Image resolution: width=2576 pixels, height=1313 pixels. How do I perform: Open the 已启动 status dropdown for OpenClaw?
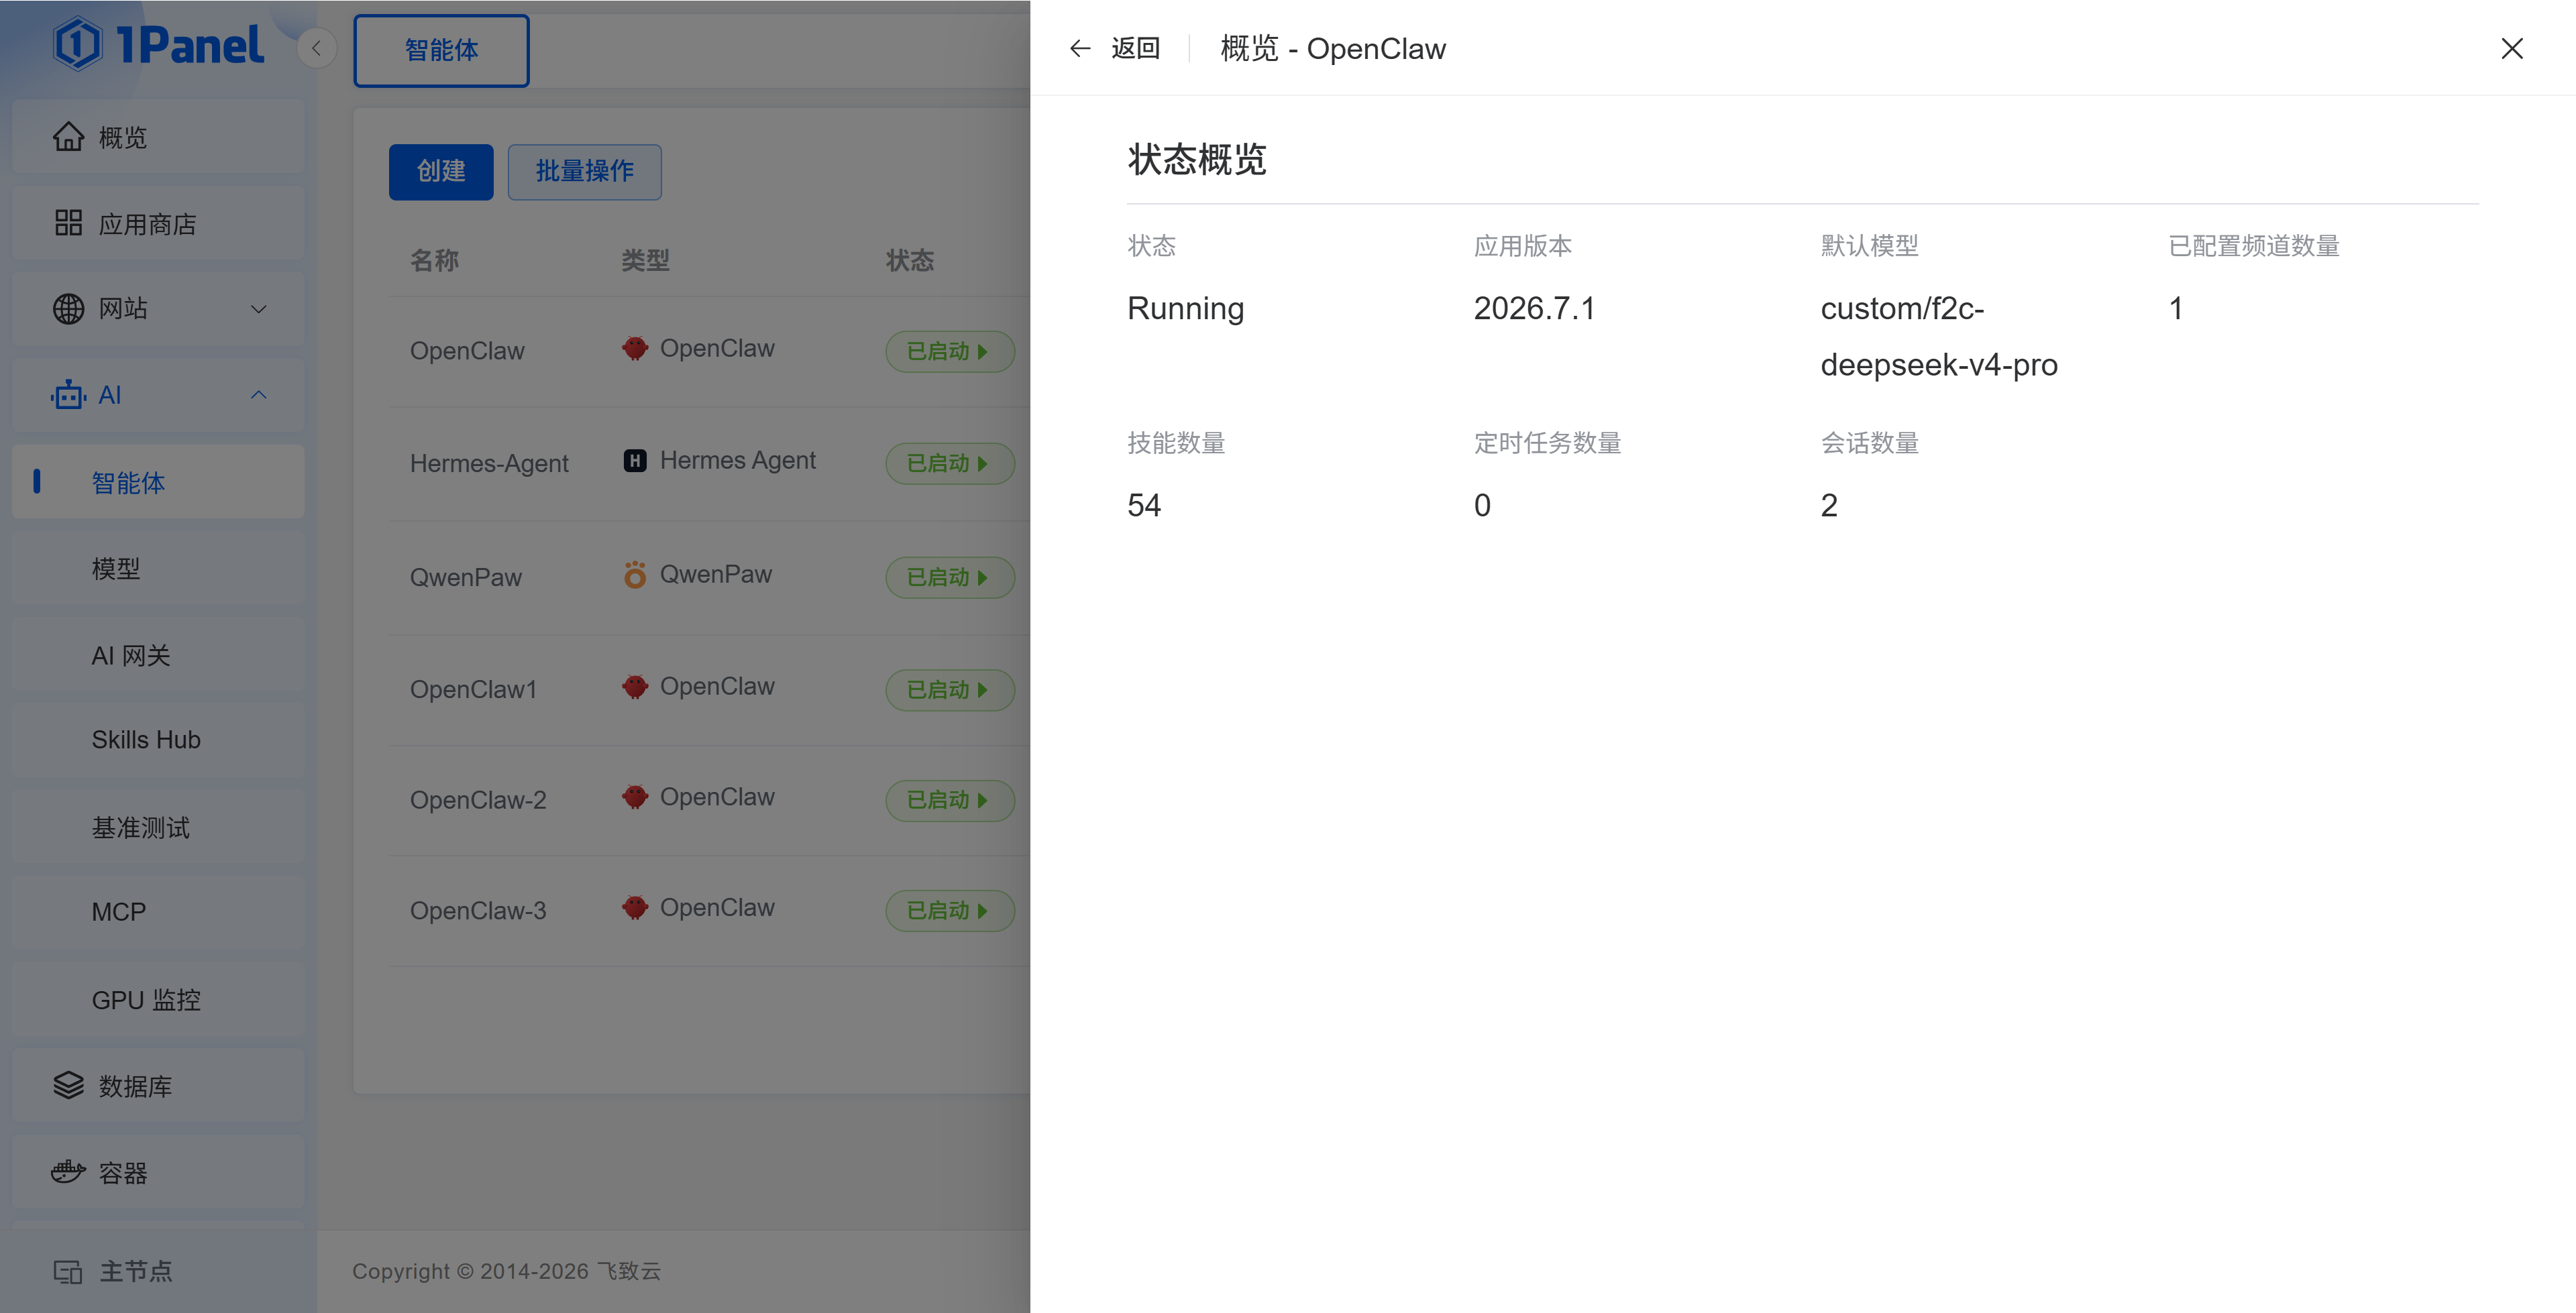pos(949,351)
